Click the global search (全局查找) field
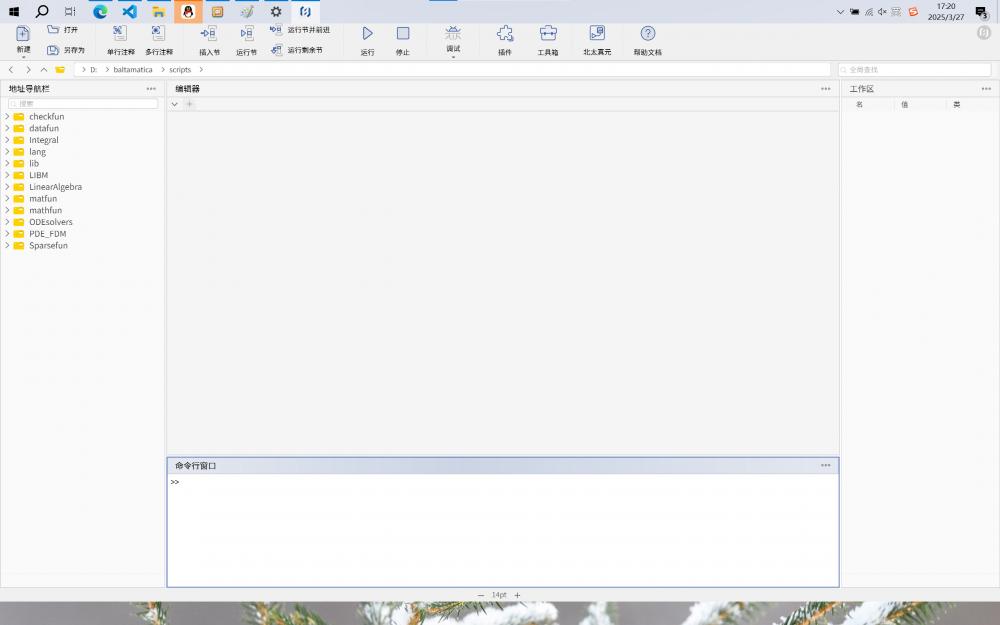Viewport: 1000px width, 625px height. click(x=915, y=70)
